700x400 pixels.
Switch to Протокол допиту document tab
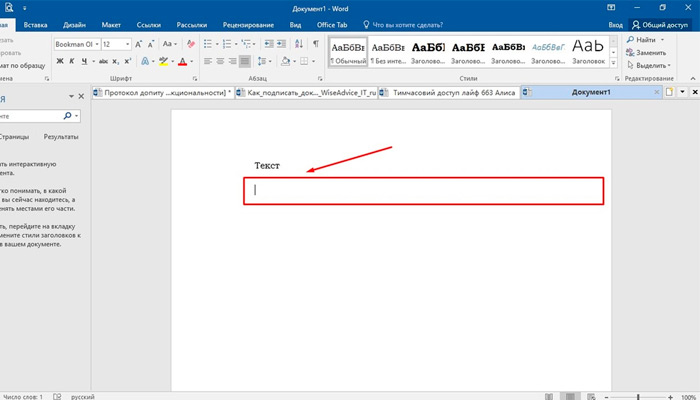163,92
